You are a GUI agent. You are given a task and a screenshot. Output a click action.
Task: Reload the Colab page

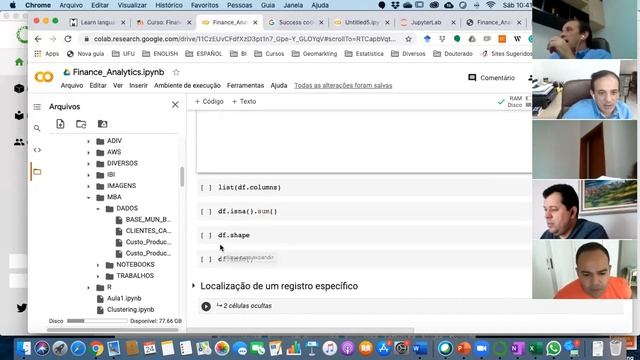point(68,39)
